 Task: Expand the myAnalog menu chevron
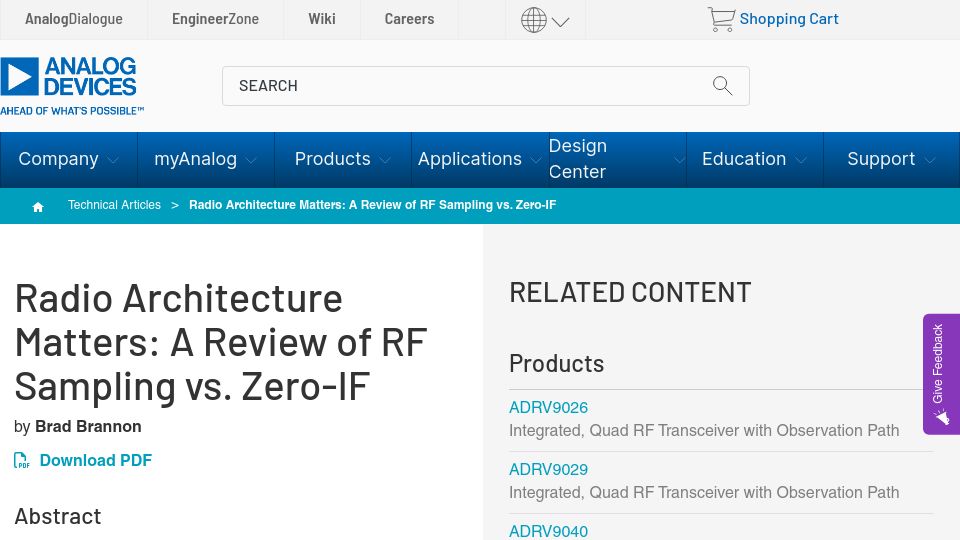250,160
